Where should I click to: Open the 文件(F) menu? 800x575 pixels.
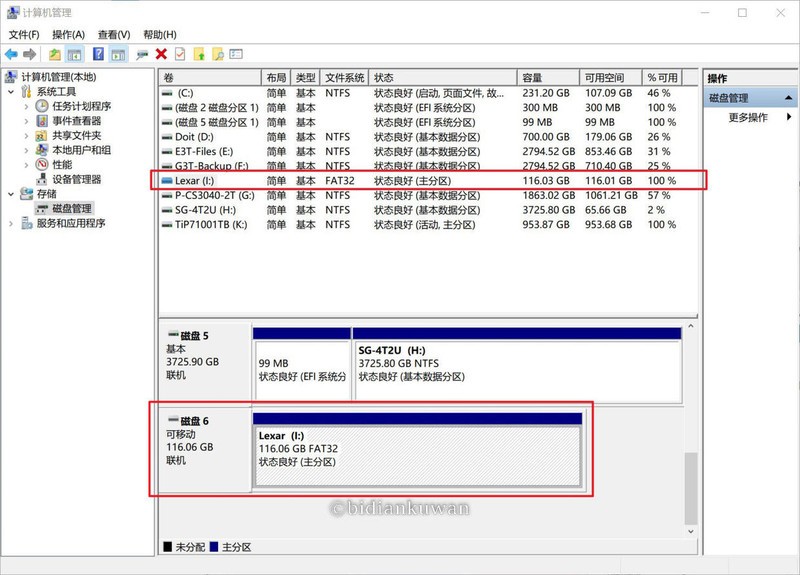(24, 35)
